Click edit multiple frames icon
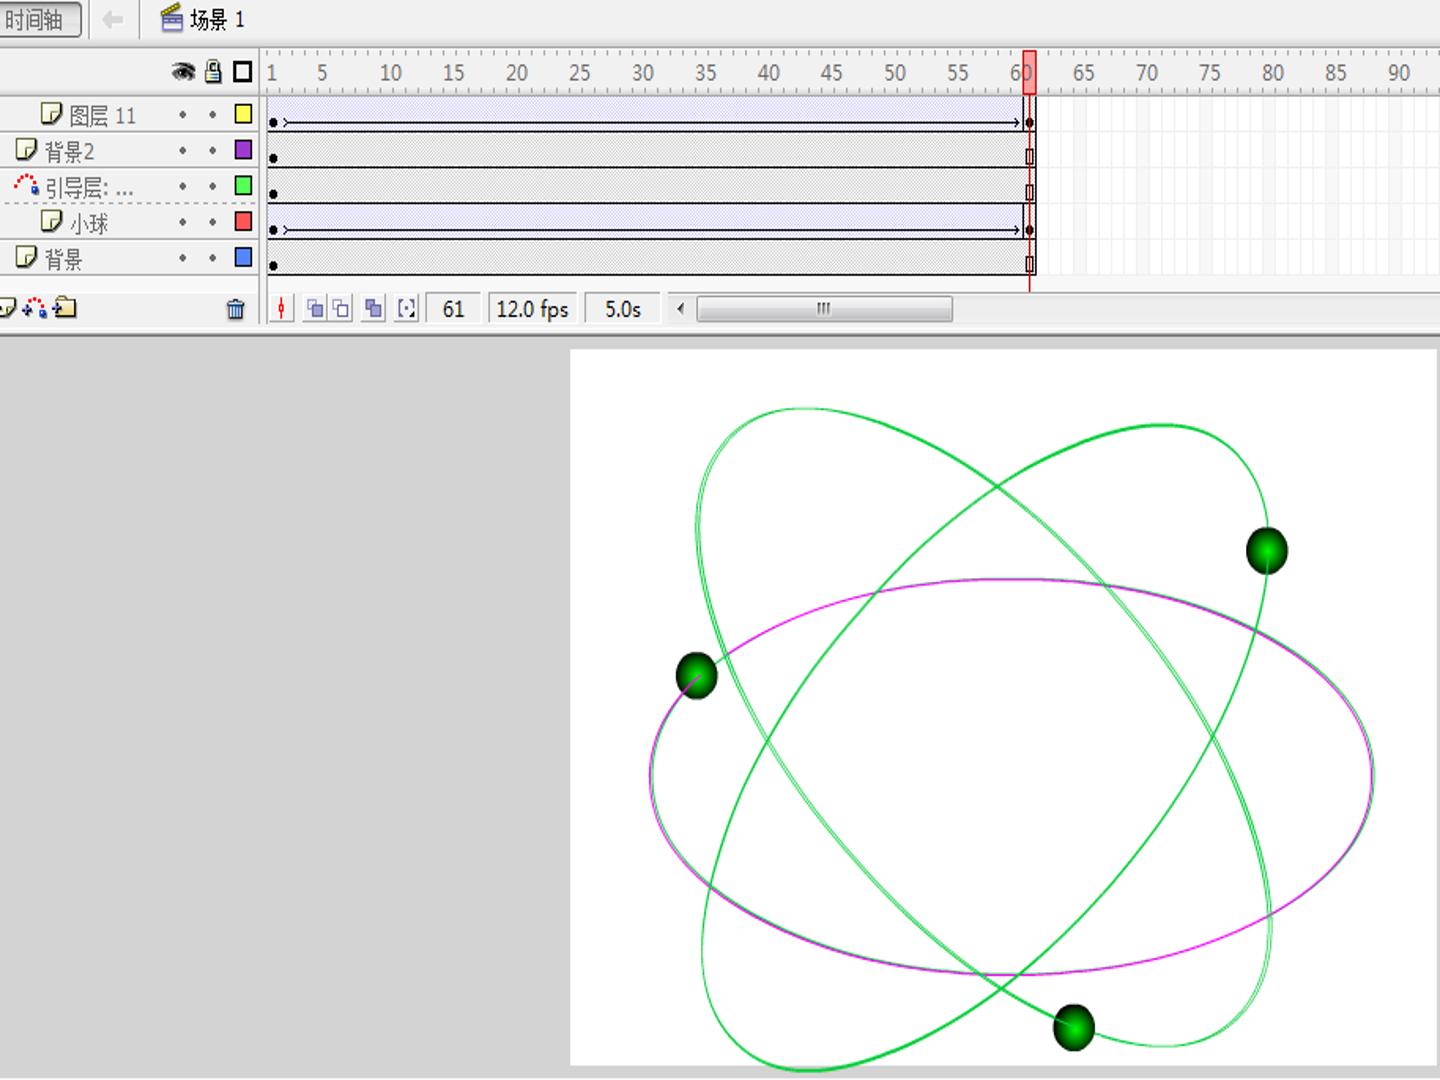 point(373,309)
